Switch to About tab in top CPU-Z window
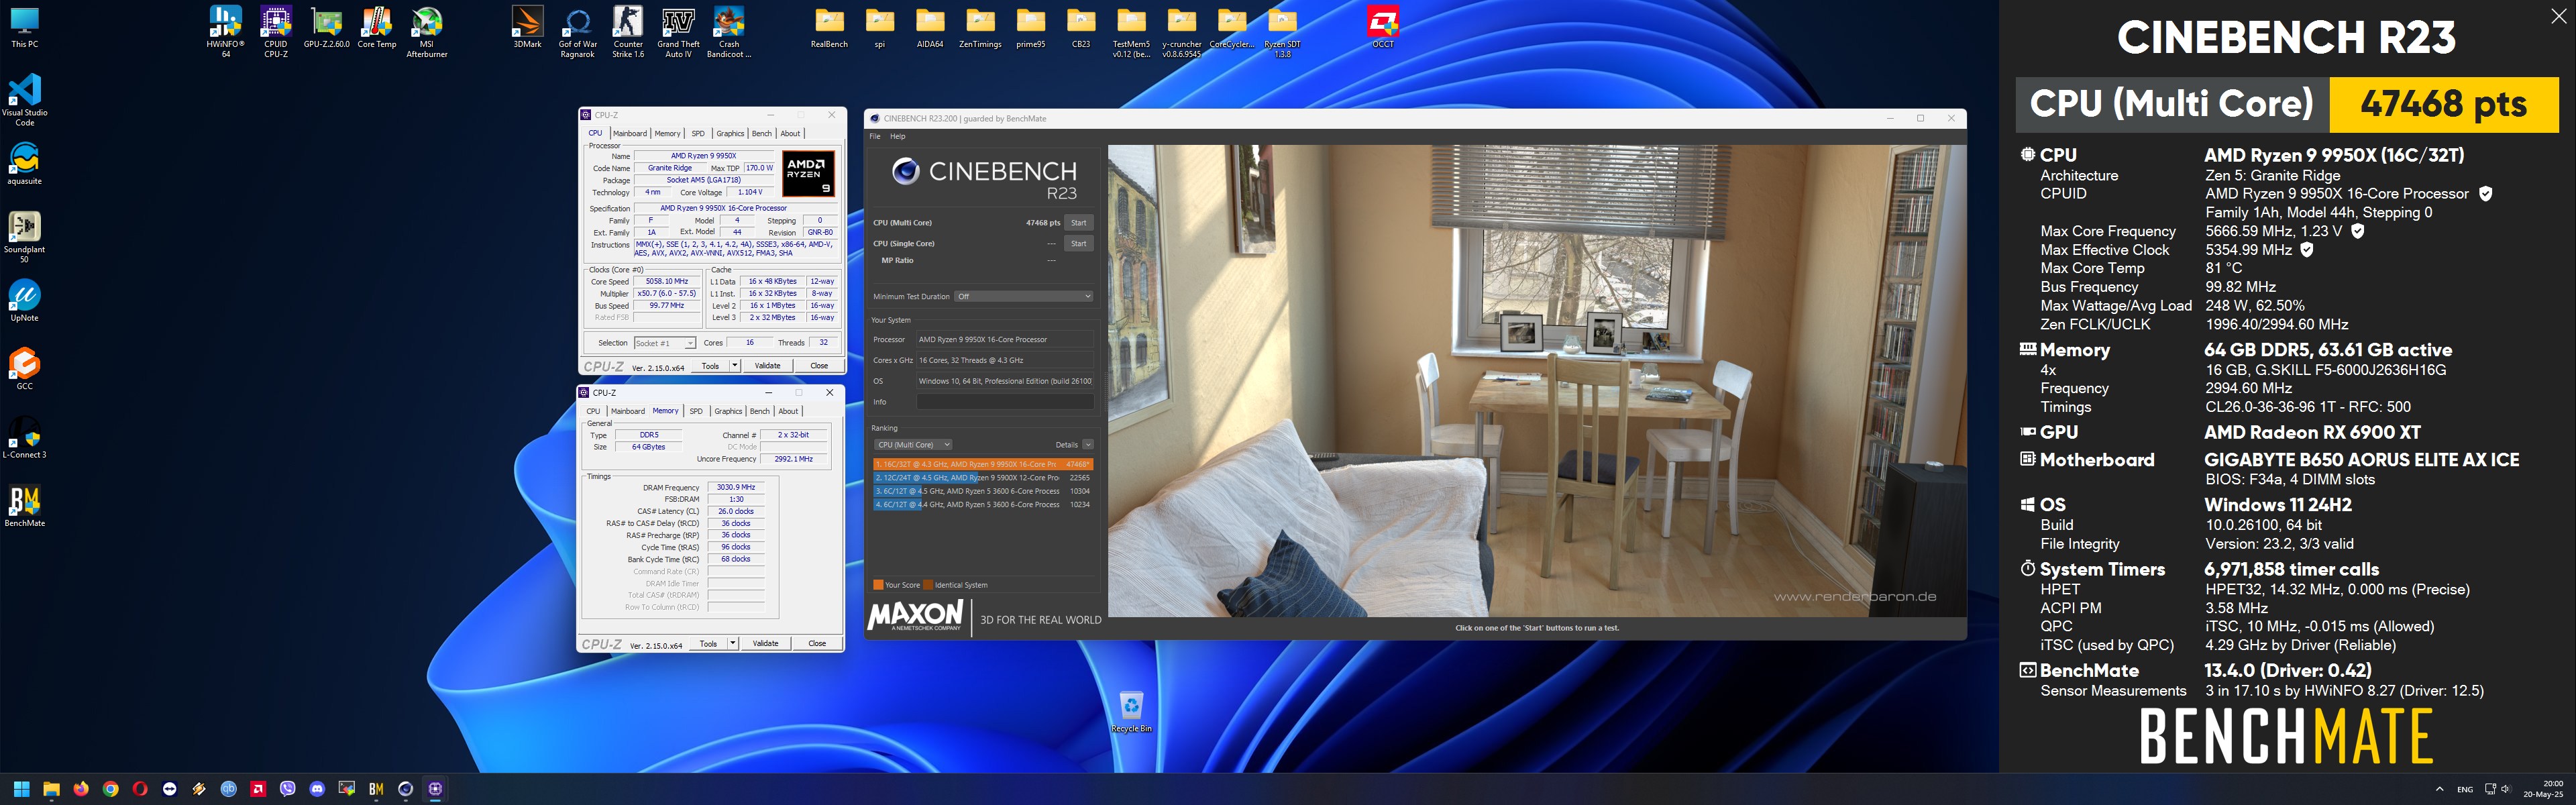The width and height of the screenshot is (2576, 805). click(790, 133)
